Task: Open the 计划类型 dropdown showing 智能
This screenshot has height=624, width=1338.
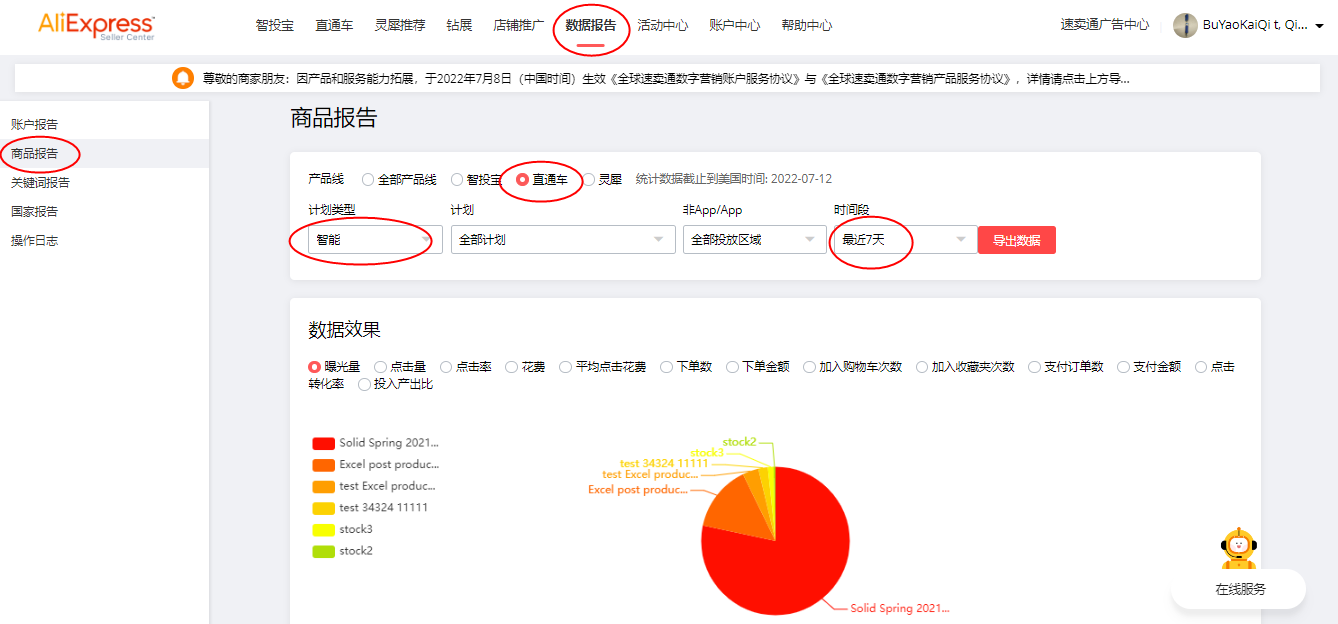Action: 371,239
